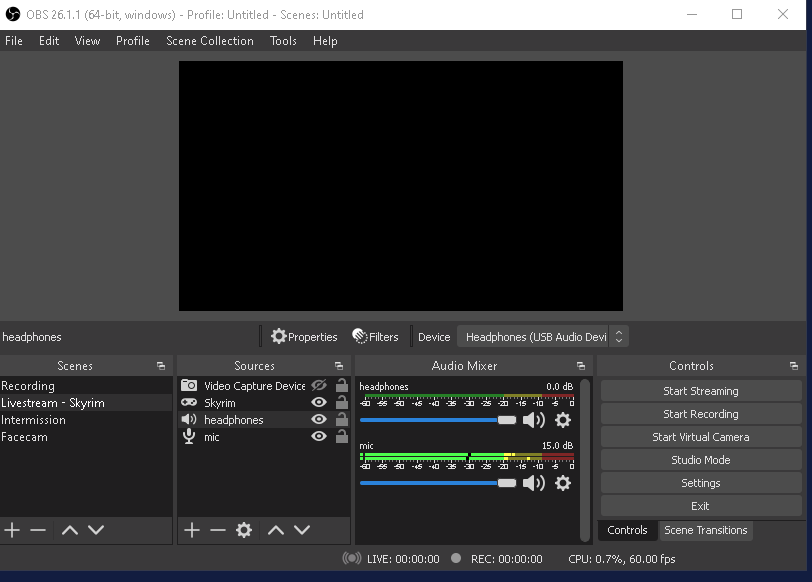This screenshot has height=582, width=812.
Task: Move selected scene down
Action: (x=96, y=530)
